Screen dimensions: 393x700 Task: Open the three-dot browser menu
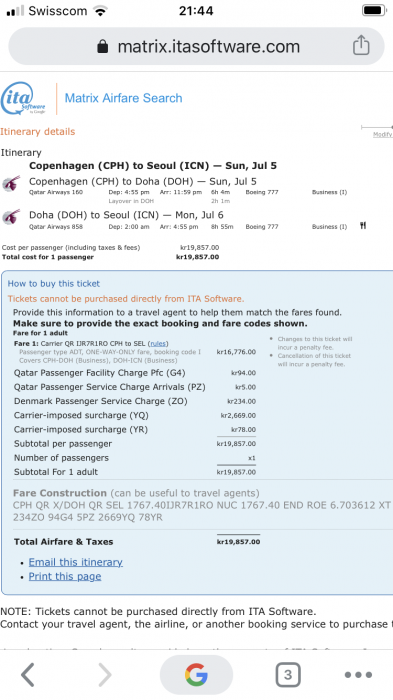358,675
